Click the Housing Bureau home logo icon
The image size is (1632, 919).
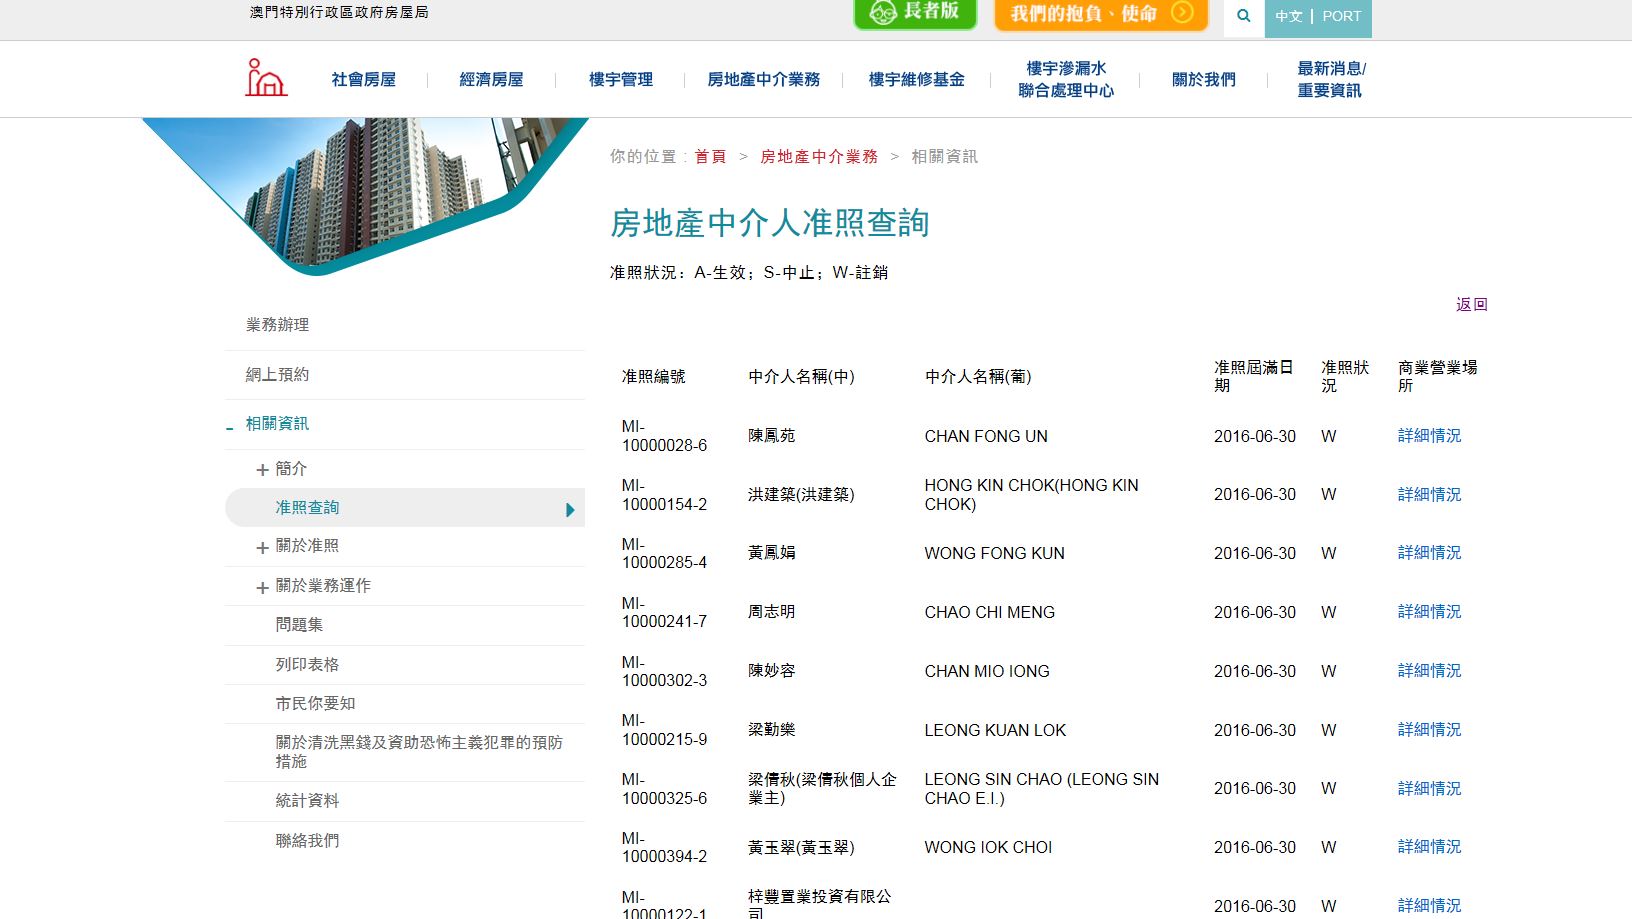coord(266,78)
